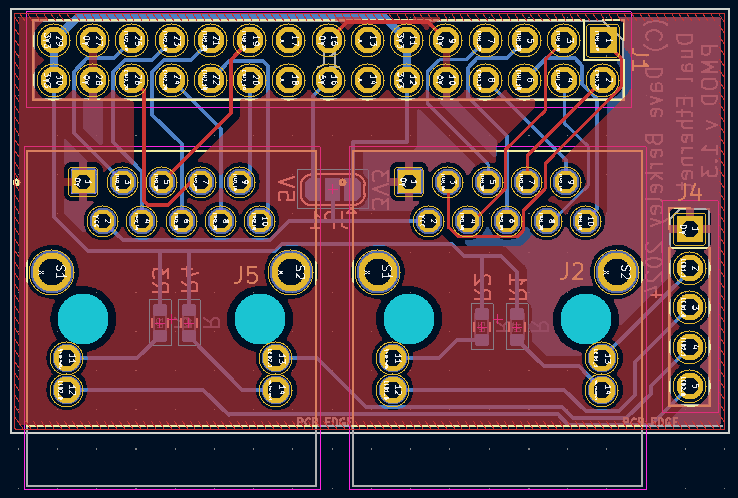Click pad 30 of header J1

53,80
